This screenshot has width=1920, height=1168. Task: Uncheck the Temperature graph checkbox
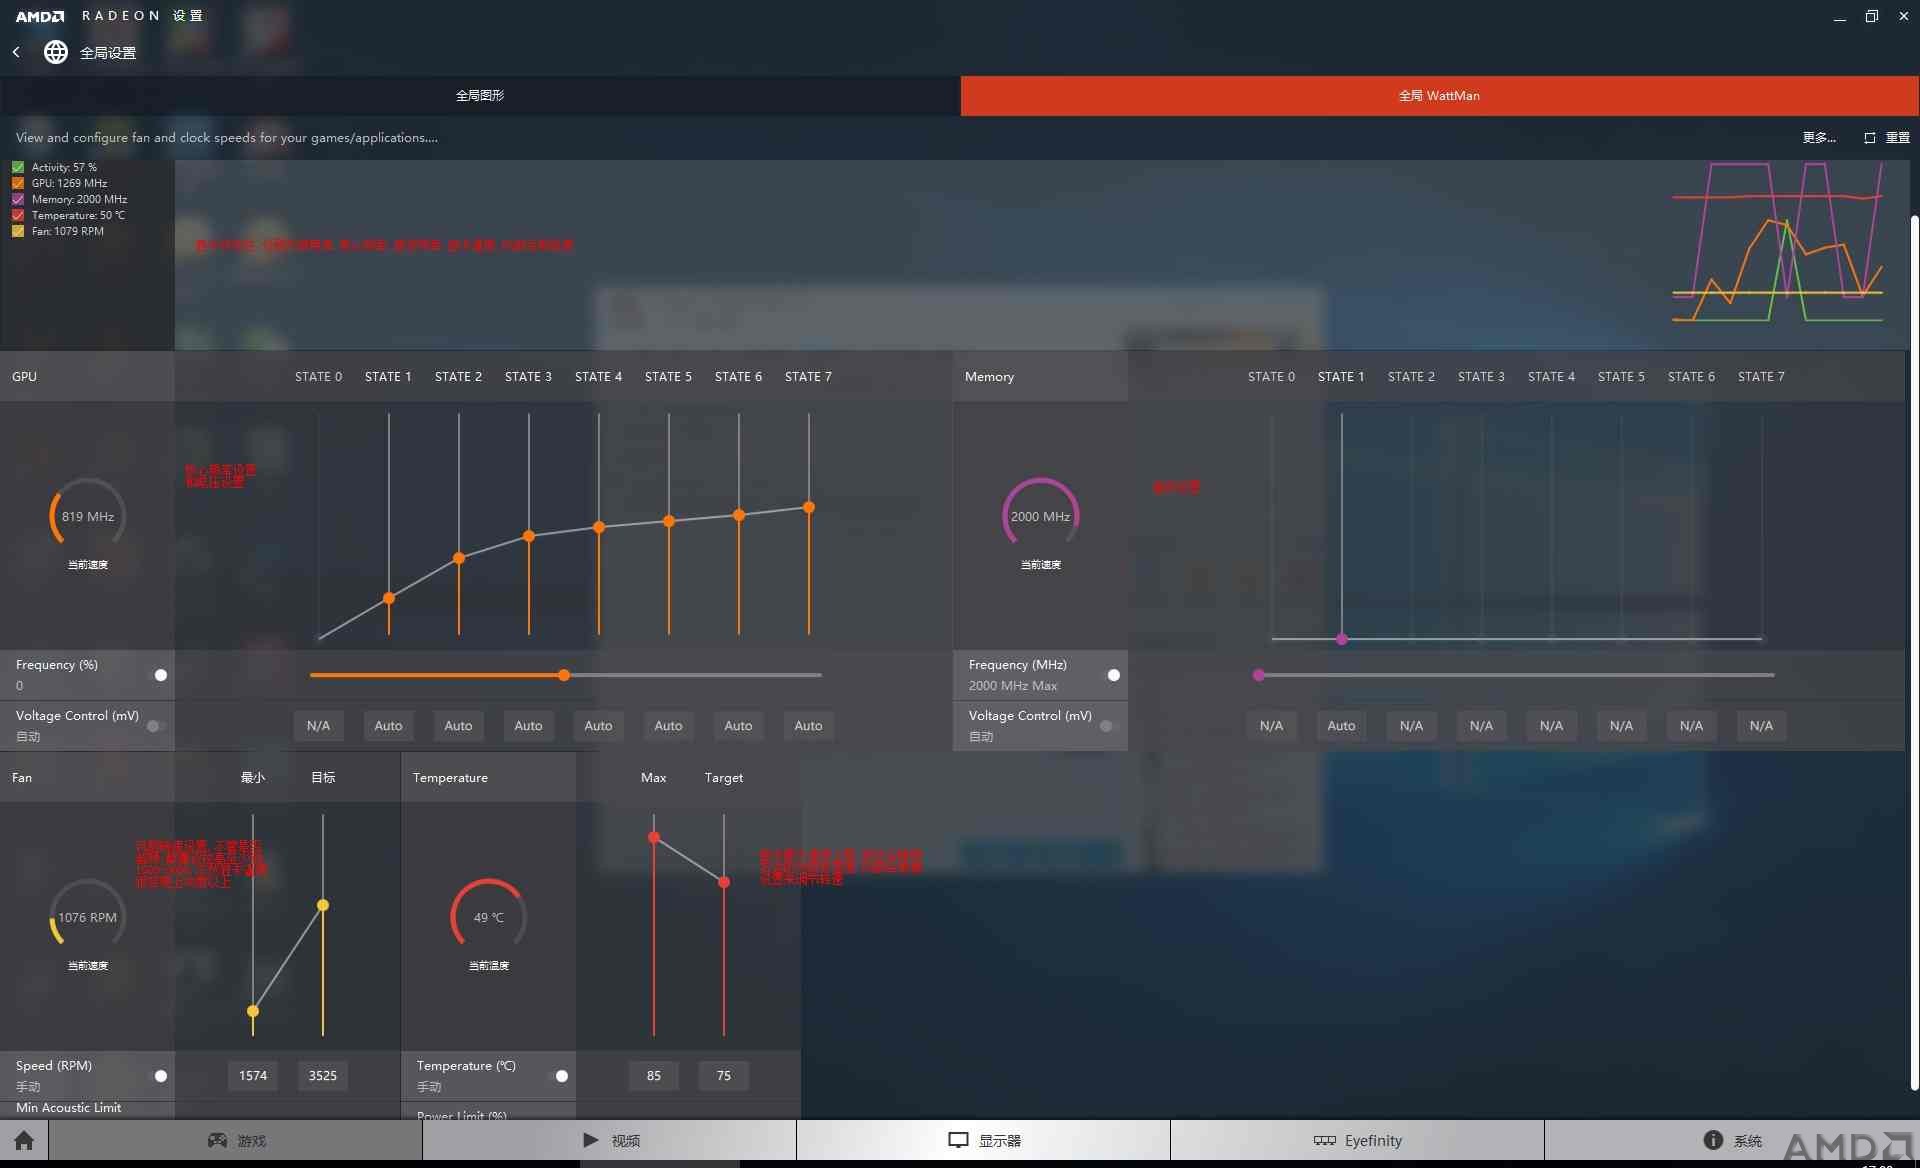click(18, 215)
